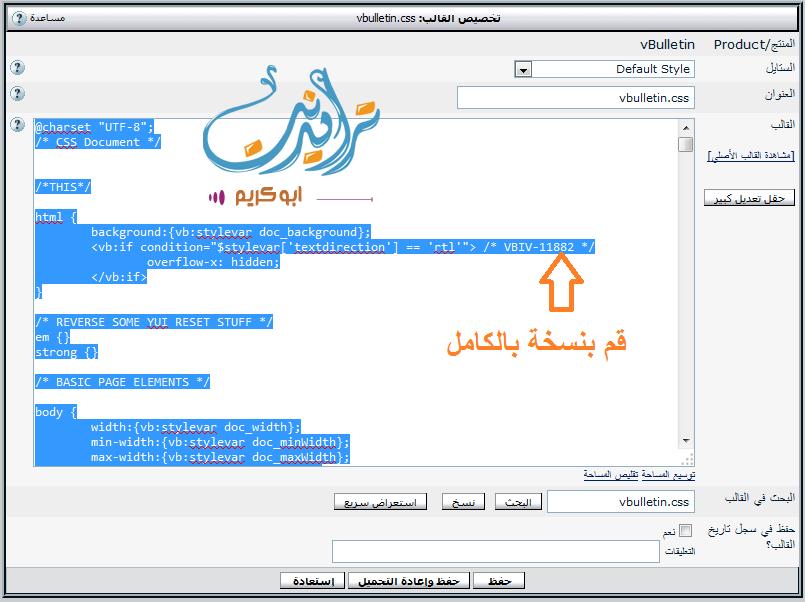Click the استعراض سريع quick preview button
810x602 pixels.
tap(380, 502)
